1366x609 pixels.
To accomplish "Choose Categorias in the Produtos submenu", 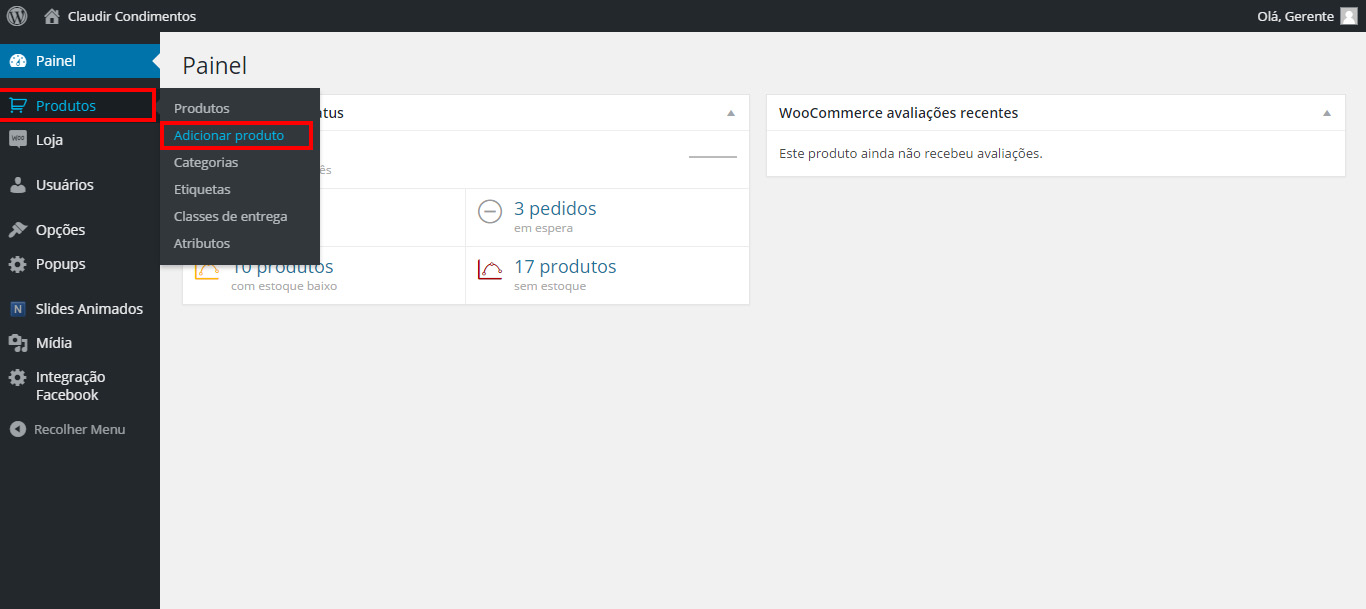I will [206, 162].
